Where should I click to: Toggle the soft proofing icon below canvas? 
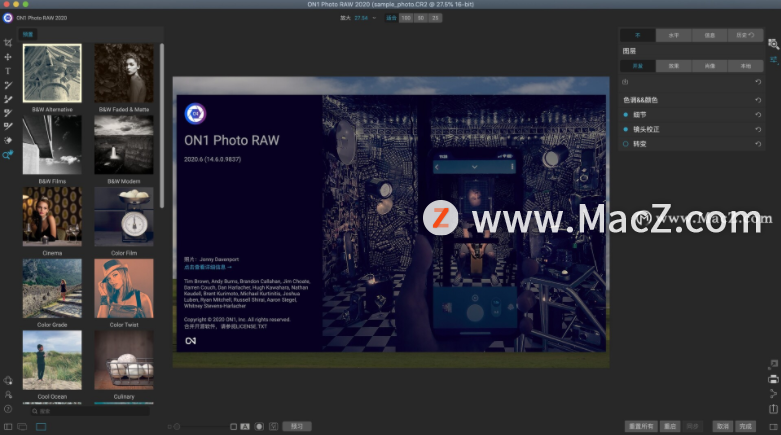pyautogui.click(x=273, y=427)
